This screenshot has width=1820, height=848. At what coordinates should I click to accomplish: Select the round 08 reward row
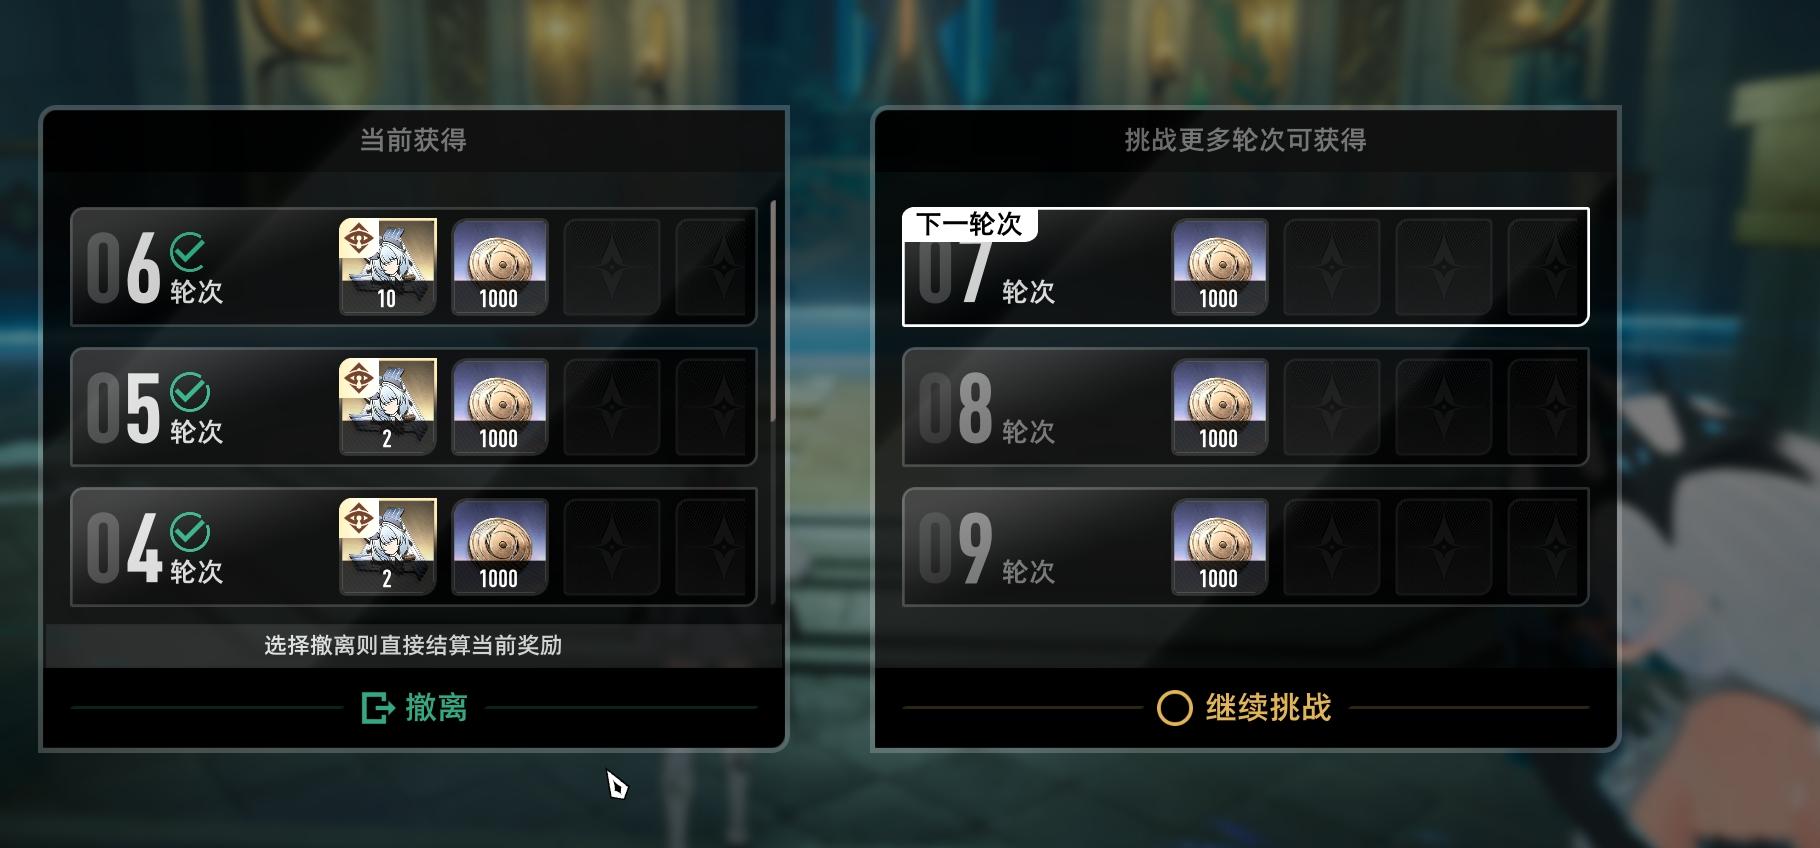click(x=1245, y=407)
